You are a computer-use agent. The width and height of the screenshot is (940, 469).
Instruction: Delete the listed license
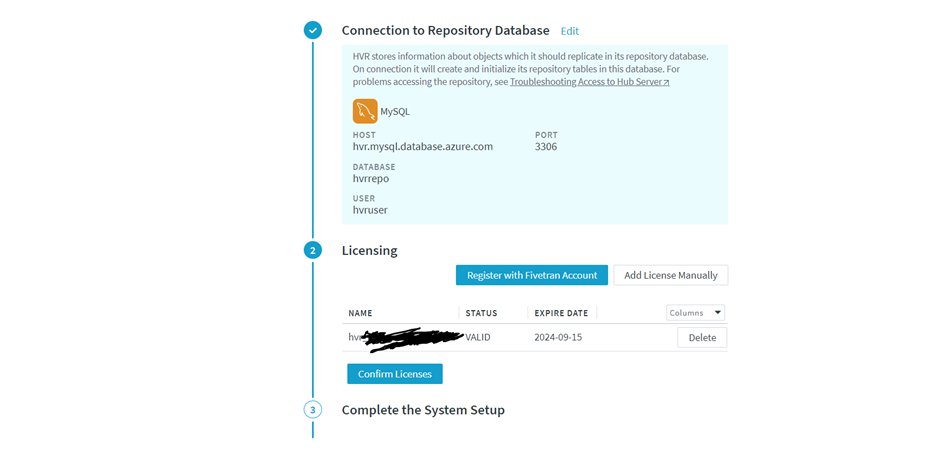click(702, 338)
